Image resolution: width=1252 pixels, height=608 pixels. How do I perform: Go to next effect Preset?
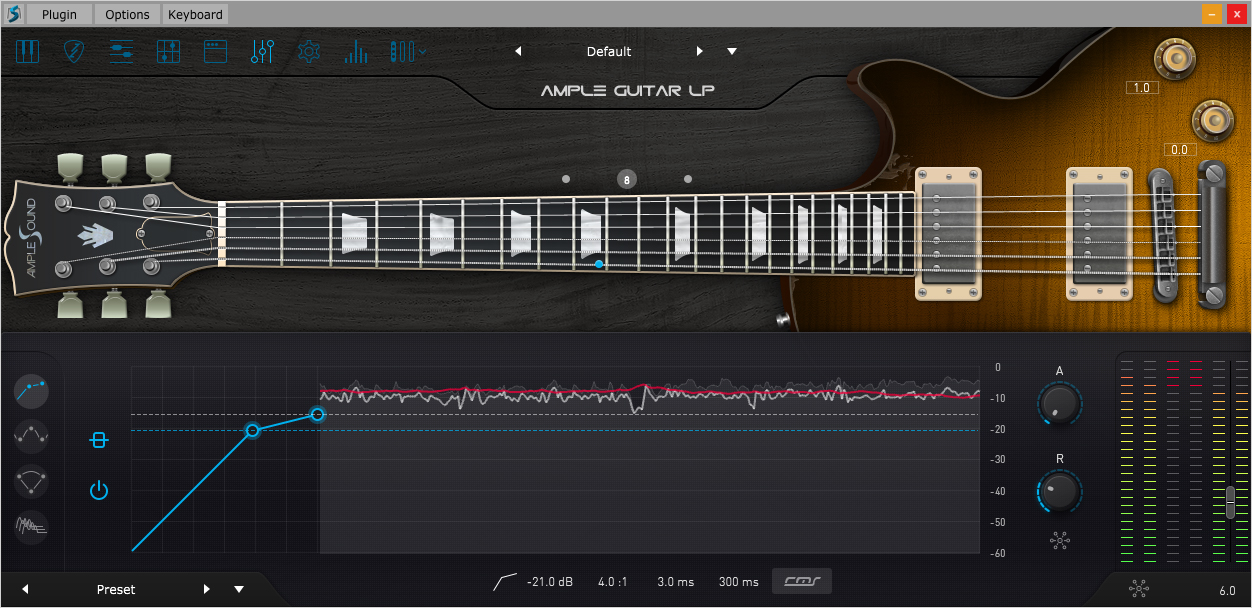(207, 589)
